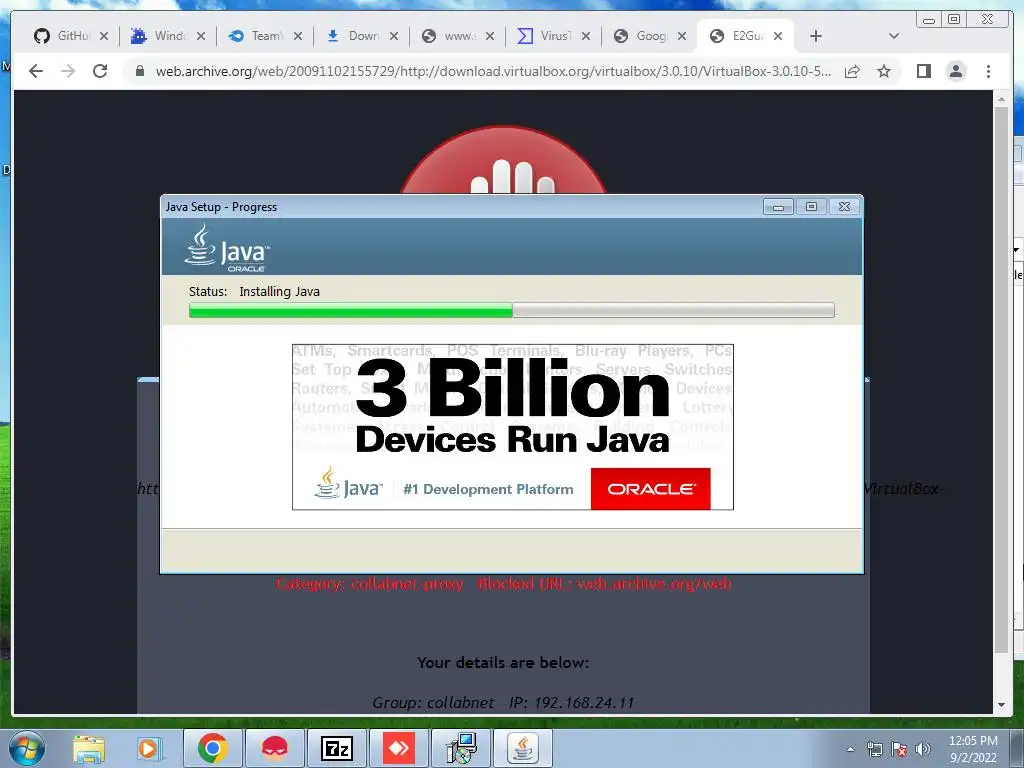Screen dimensions: 1024x768
Task: Close the Download tab
Action: tap(394, 37)
